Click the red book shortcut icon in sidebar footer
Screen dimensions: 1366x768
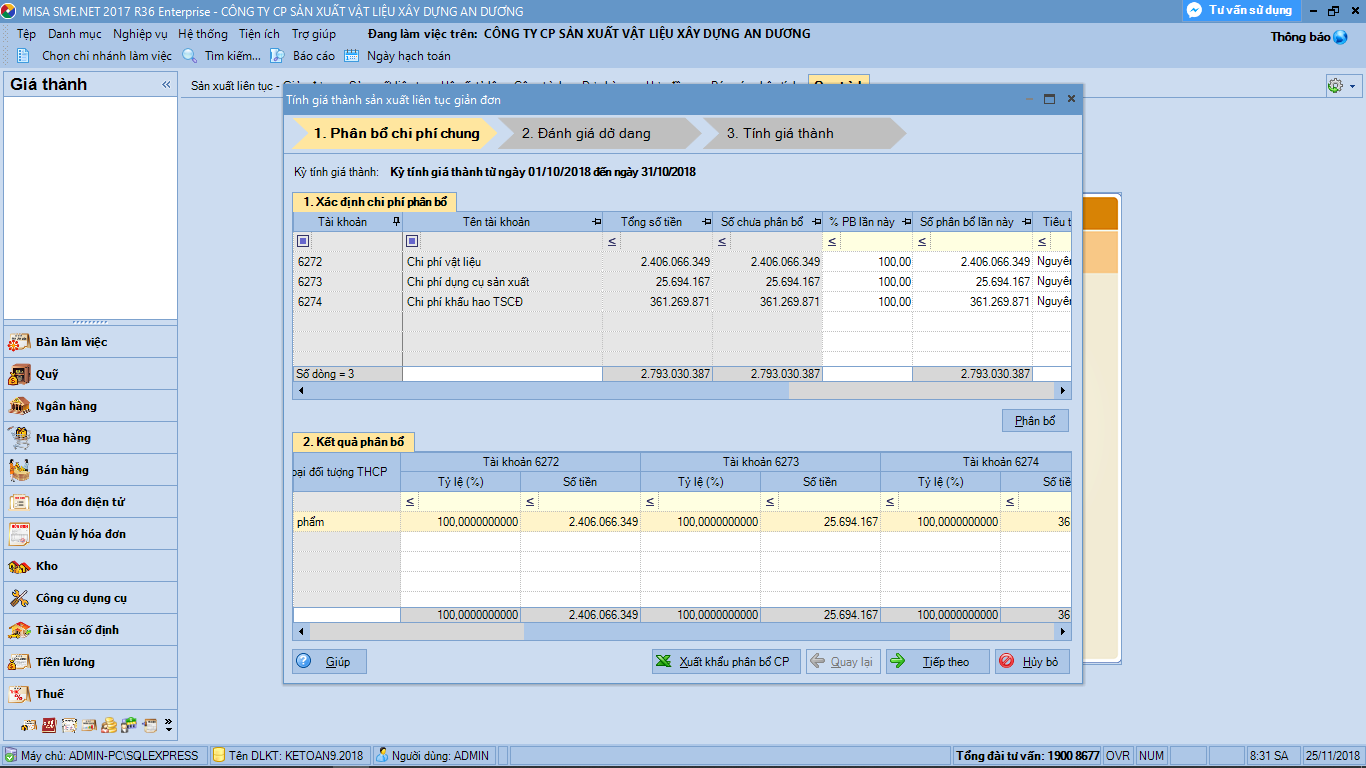point(49,725)
